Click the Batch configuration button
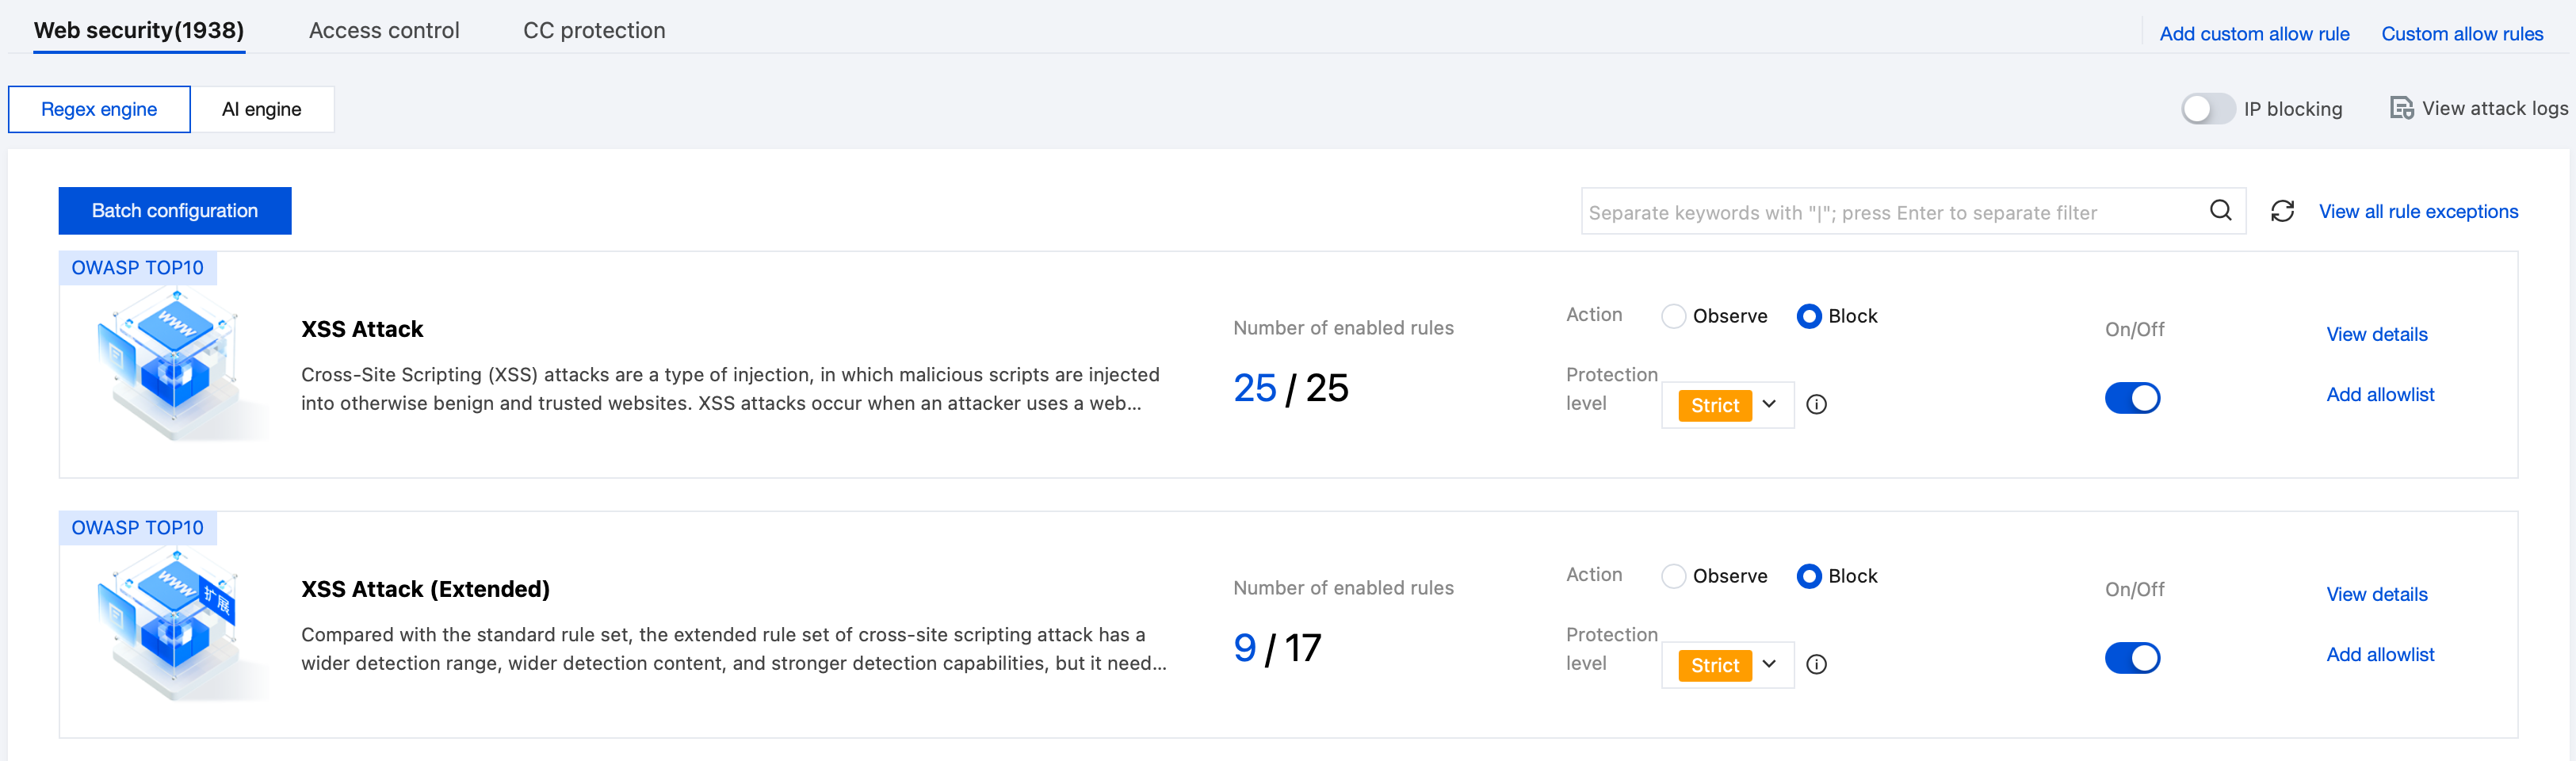The height and width of the screenshot is (761, 2576). tap(175, 211)
